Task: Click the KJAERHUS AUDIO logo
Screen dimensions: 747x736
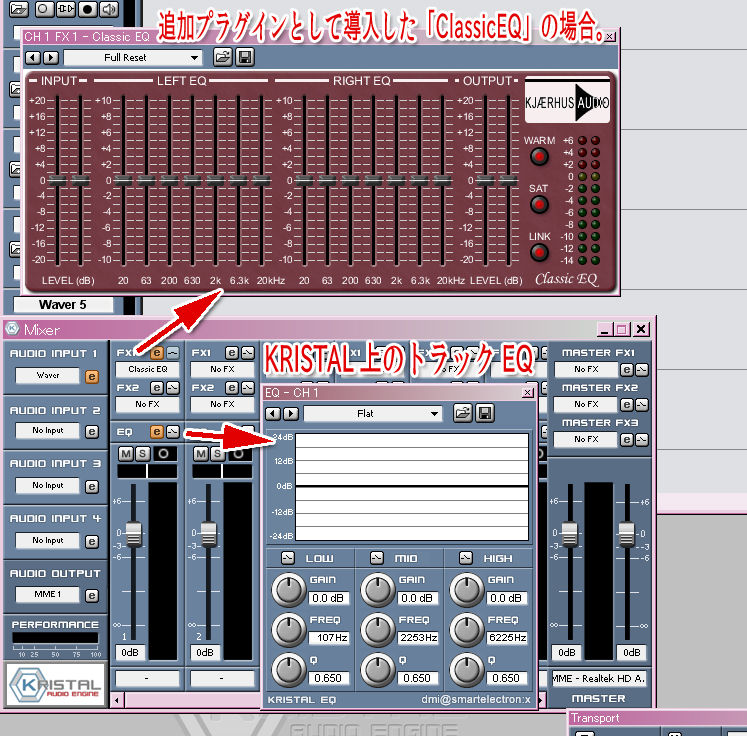Action: [567, 102]
